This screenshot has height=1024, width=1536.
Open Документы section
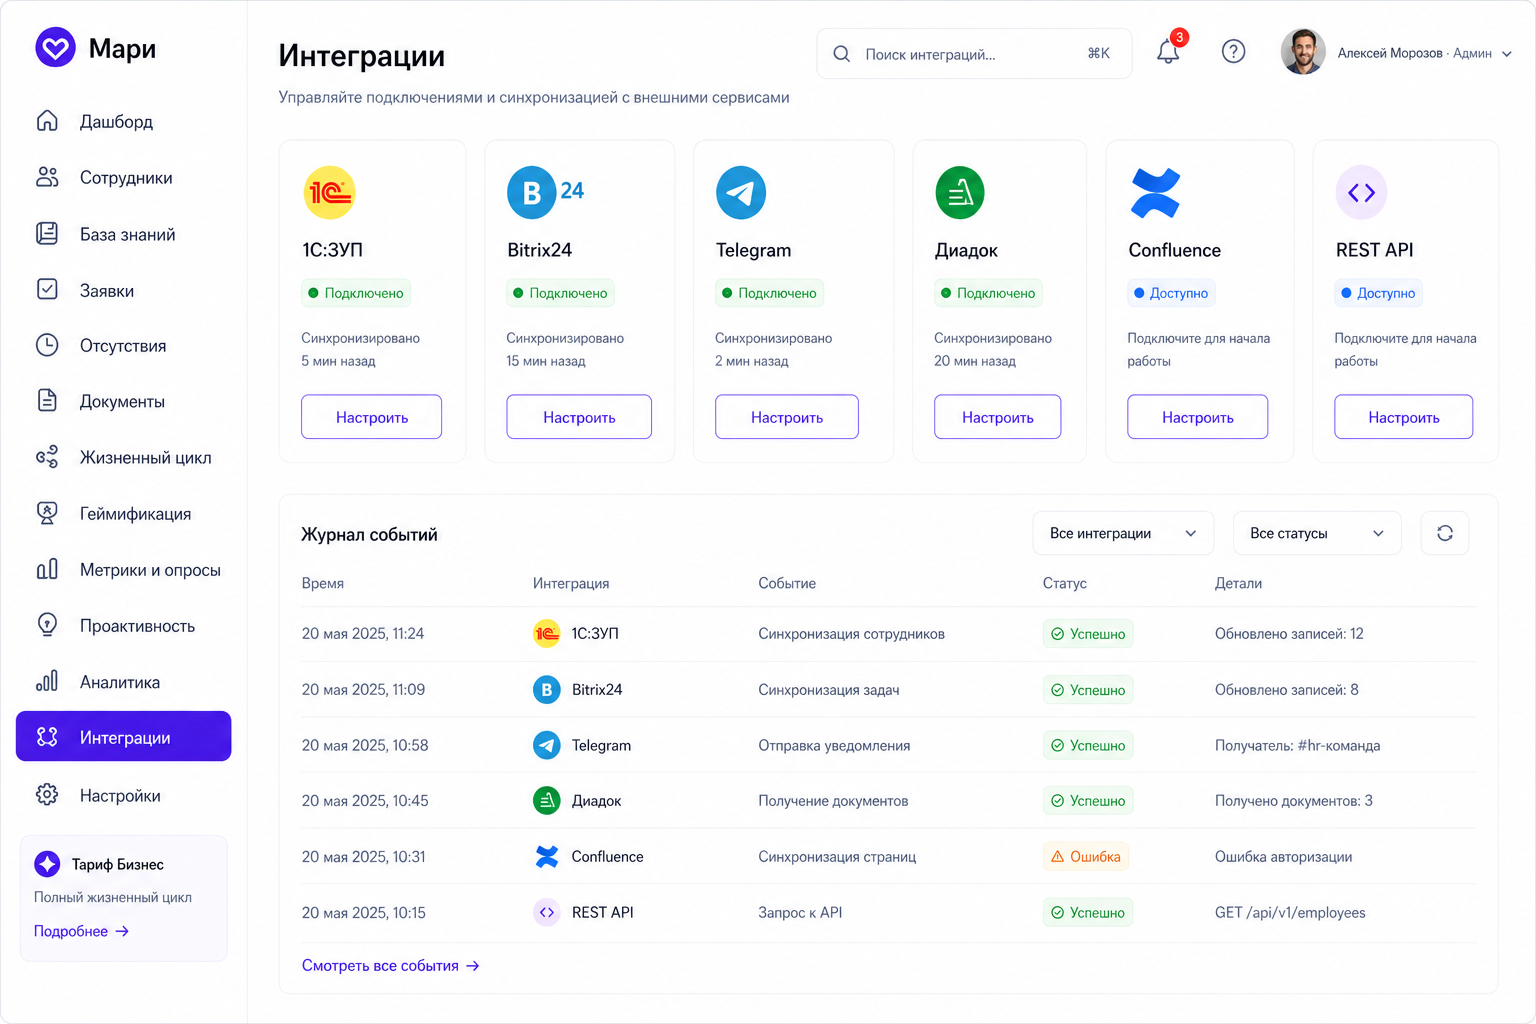(123, 401)
